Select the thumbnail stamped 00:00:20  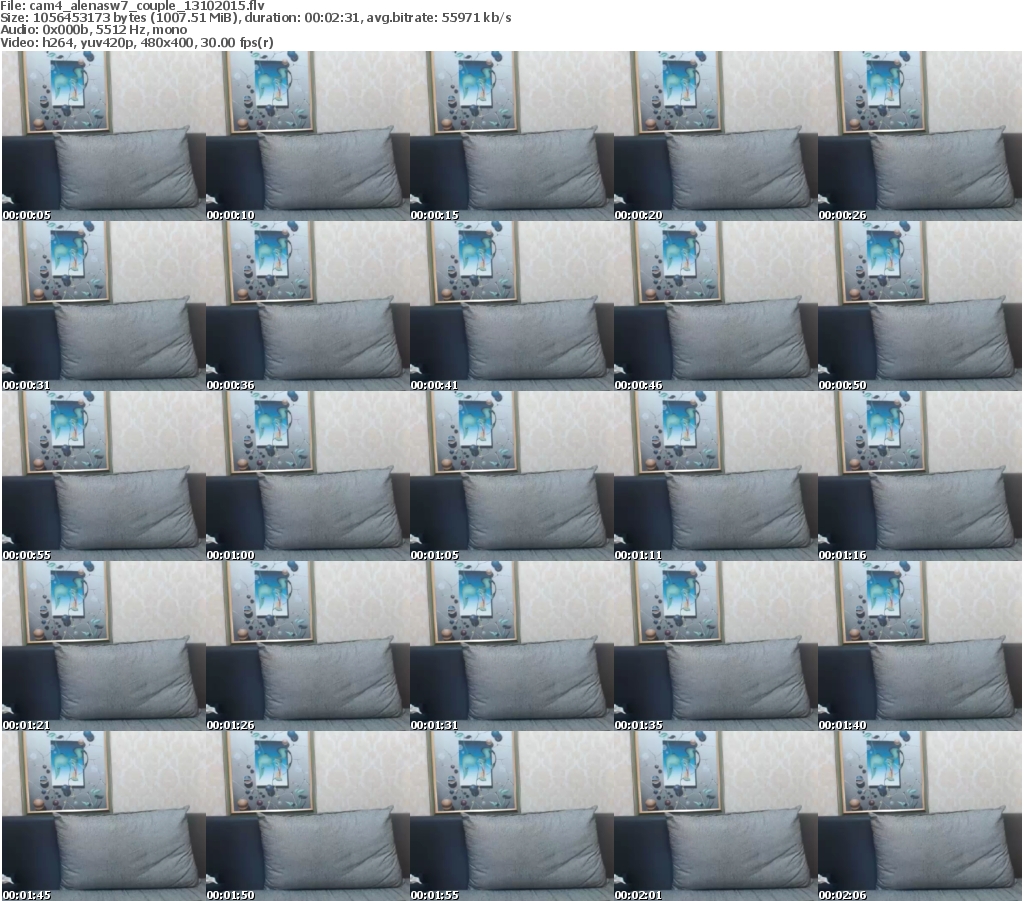[716, 136]
